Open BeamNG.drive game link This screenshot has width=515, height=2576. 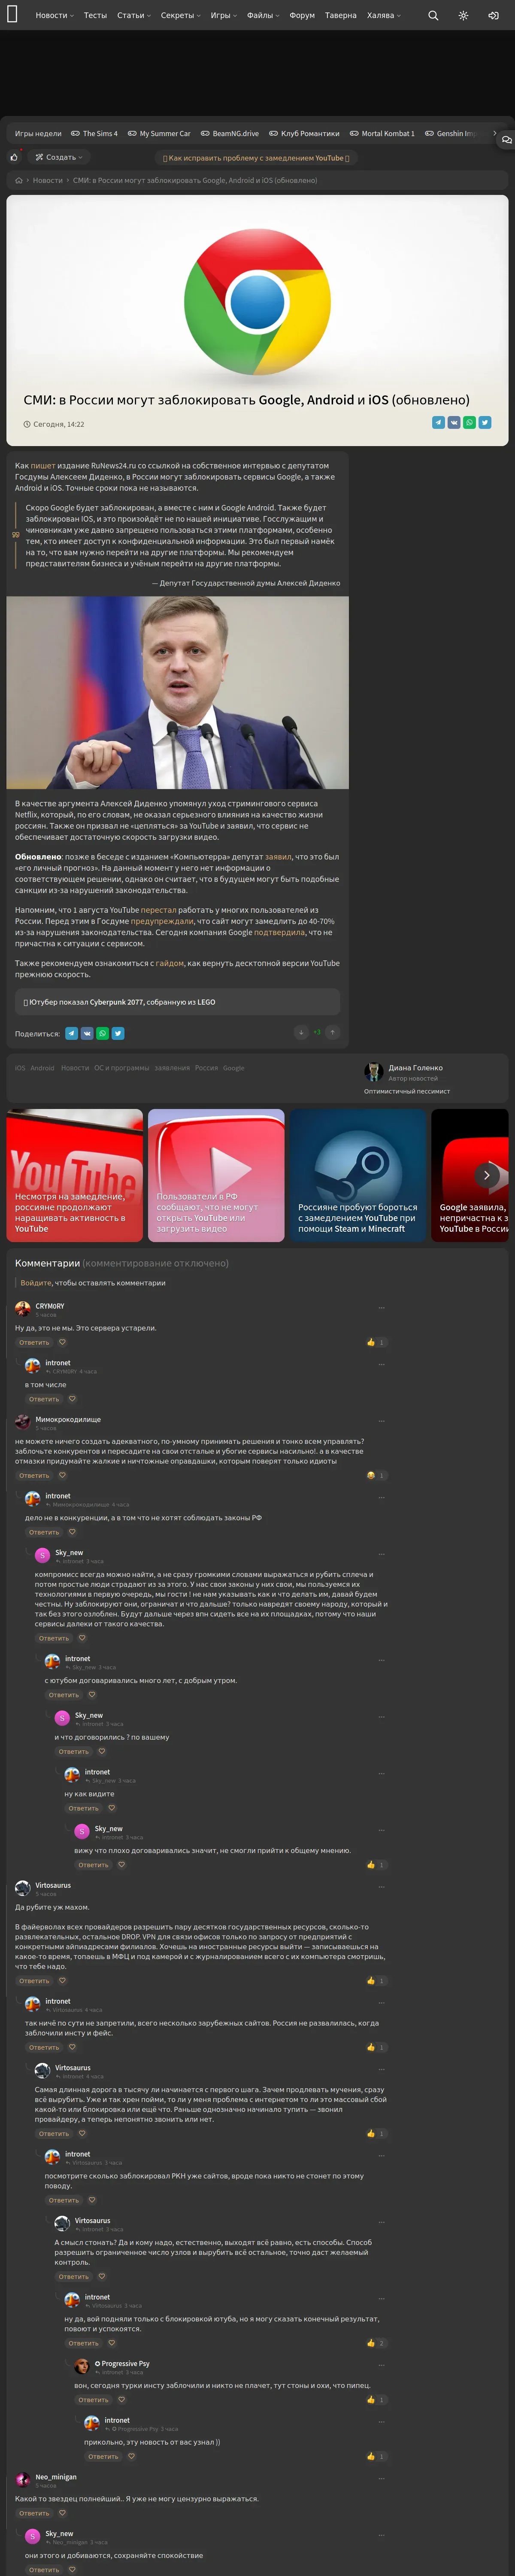[x=229, y=133]
